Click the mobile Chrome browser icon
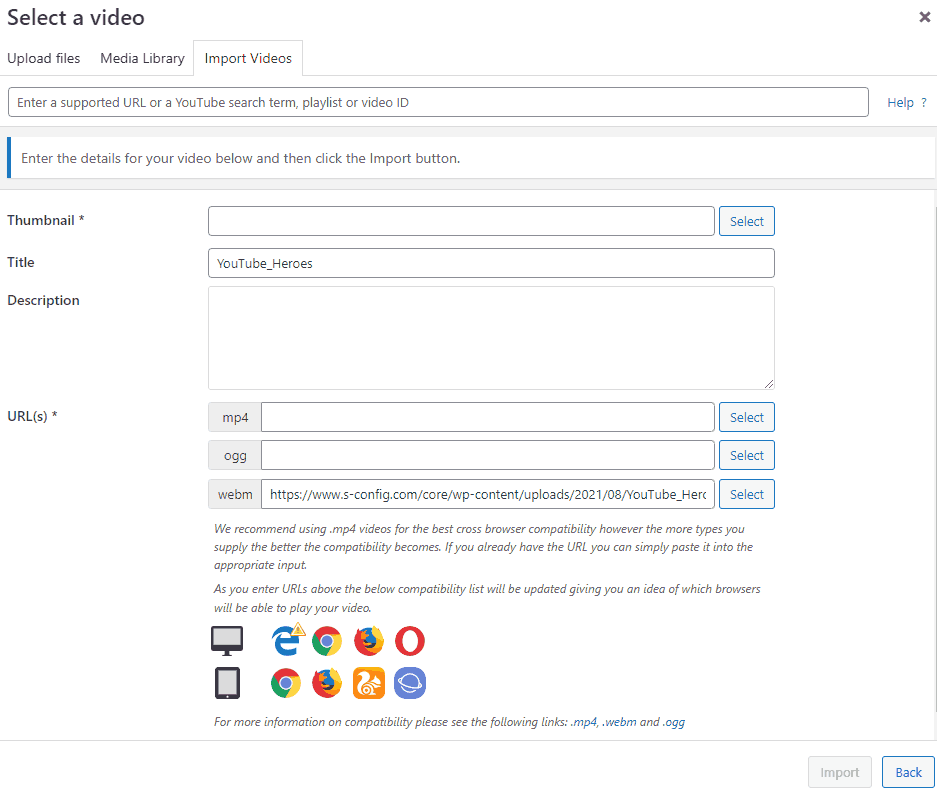Image resolution: width=937 pixels, height=790 pixels. click(286, 683)
